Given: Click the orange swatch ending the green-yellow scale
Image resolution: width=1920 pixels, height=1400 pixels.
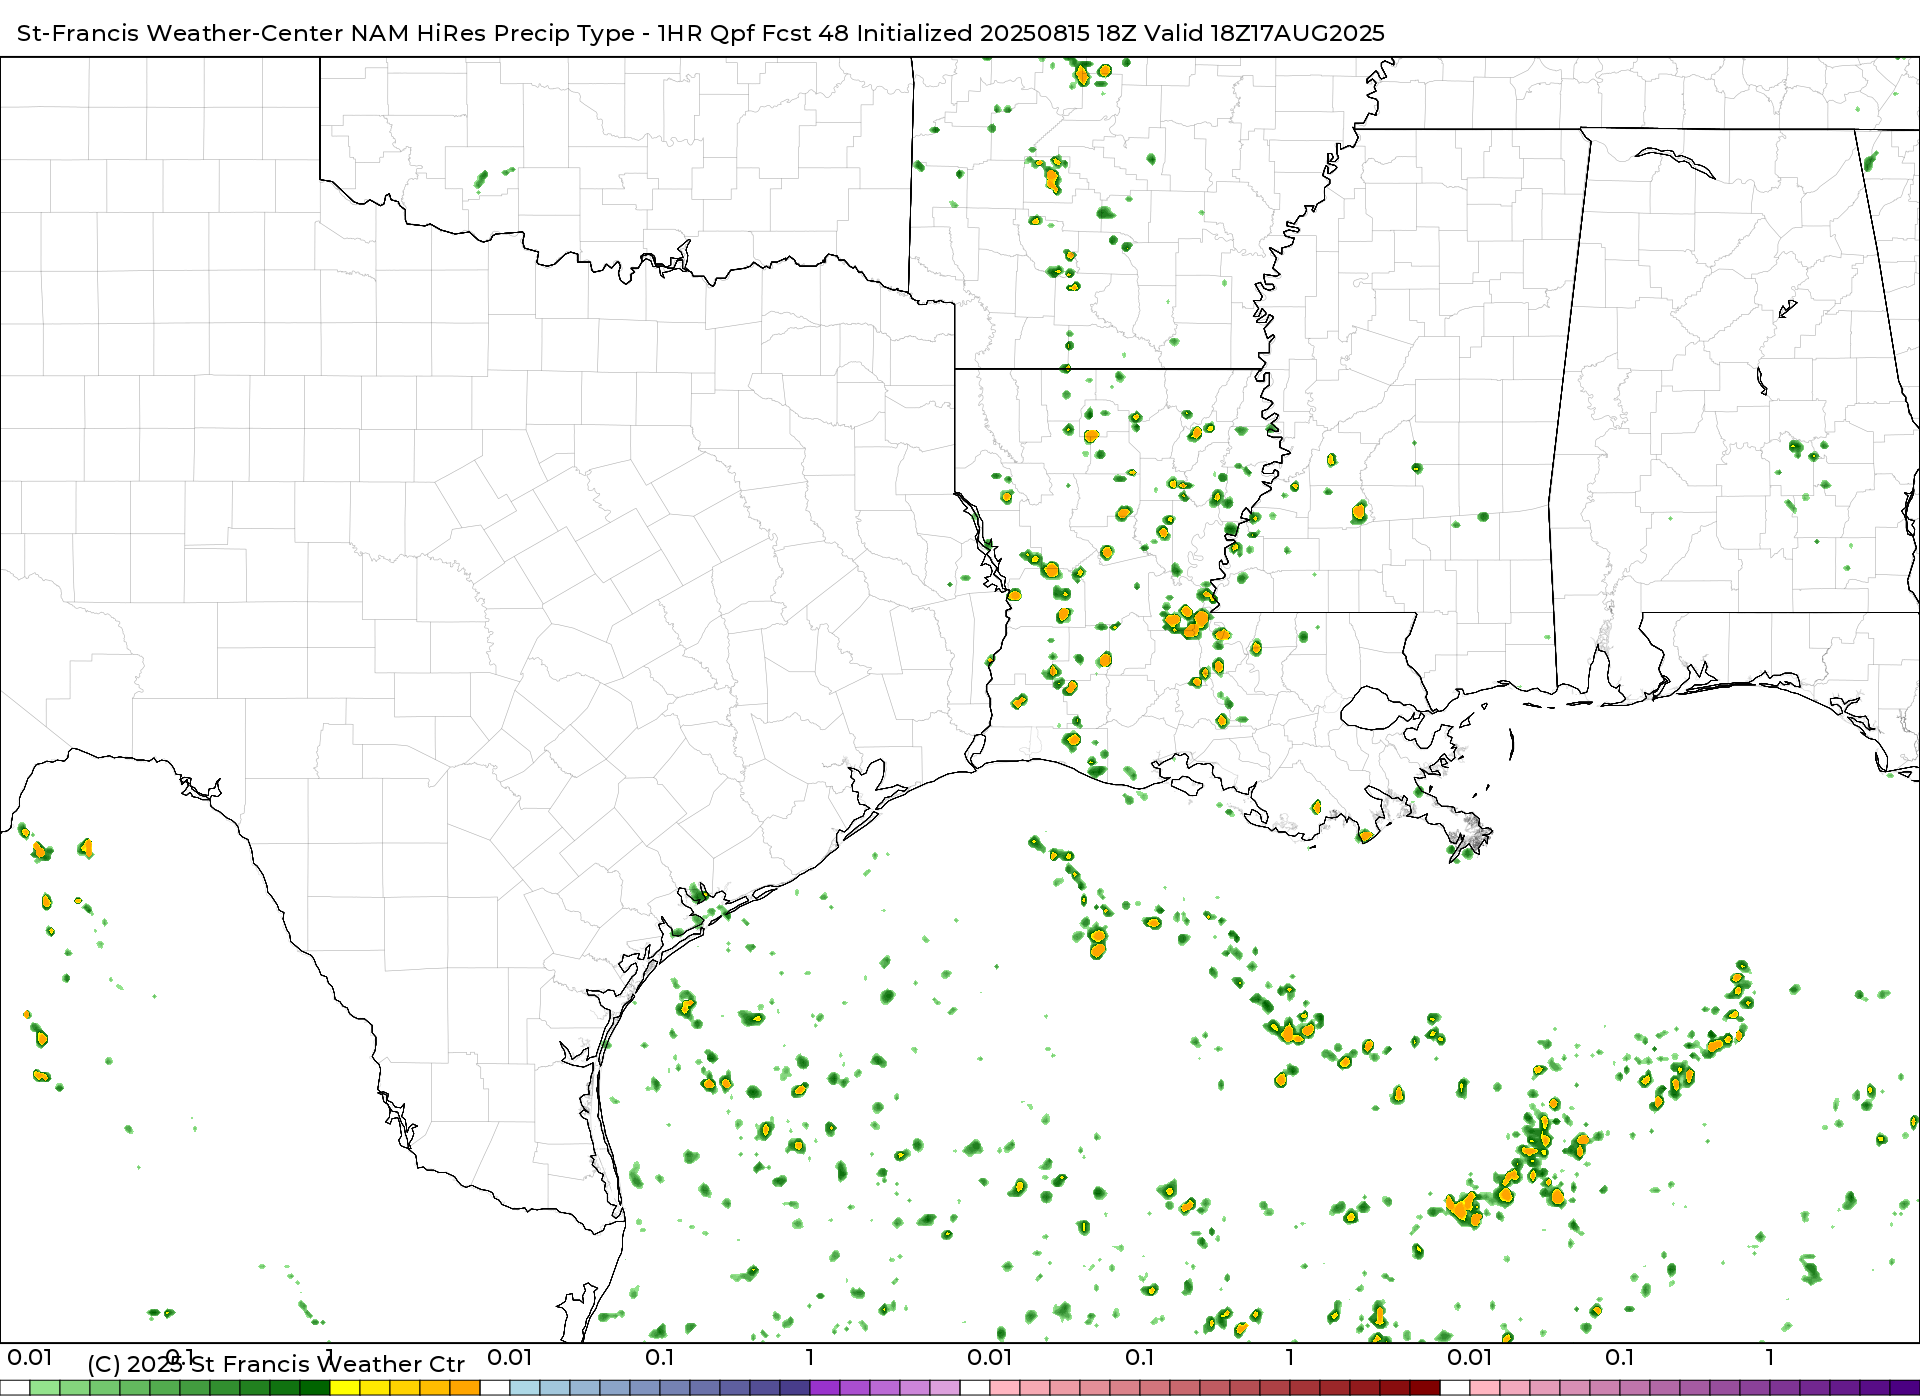Looking at the screenshot, I should click(x=465, y=1388).
